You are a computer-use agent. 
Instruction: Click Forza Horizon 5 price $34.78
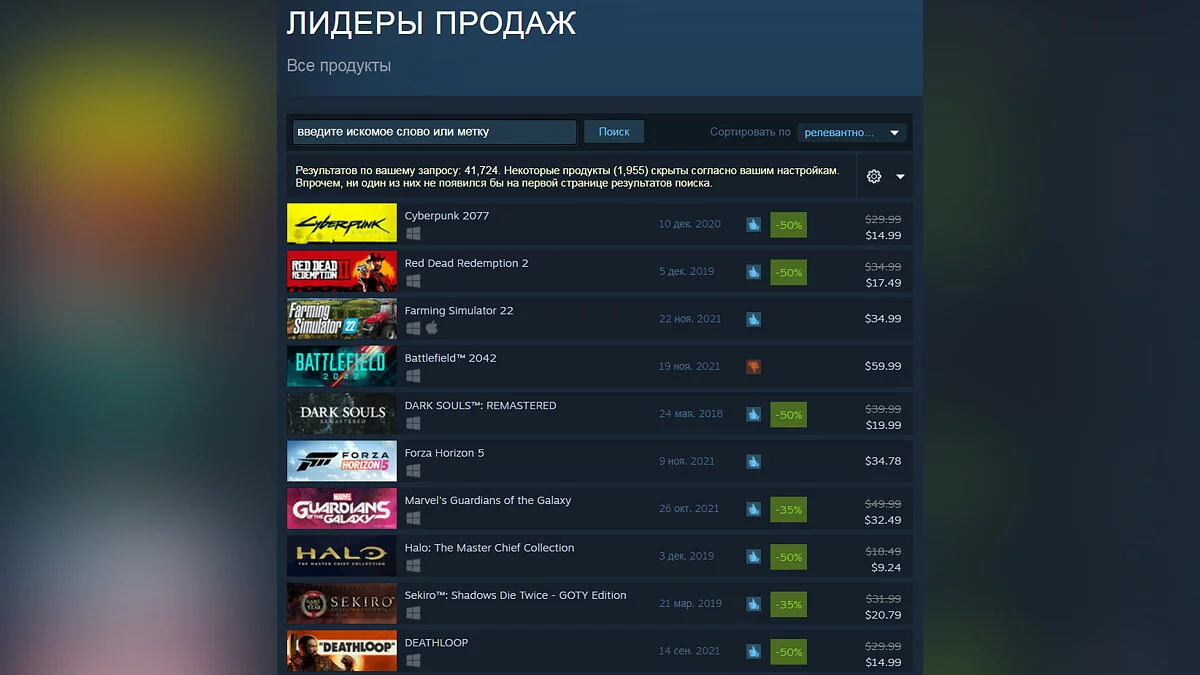pyautogui.click(x=883, y=461)
